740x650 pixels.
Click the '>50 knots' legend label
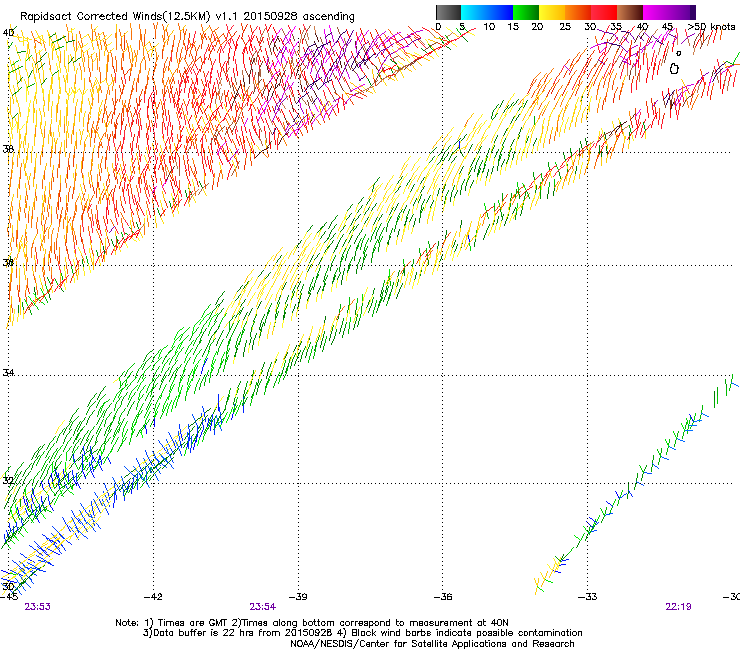click(711, 26)
